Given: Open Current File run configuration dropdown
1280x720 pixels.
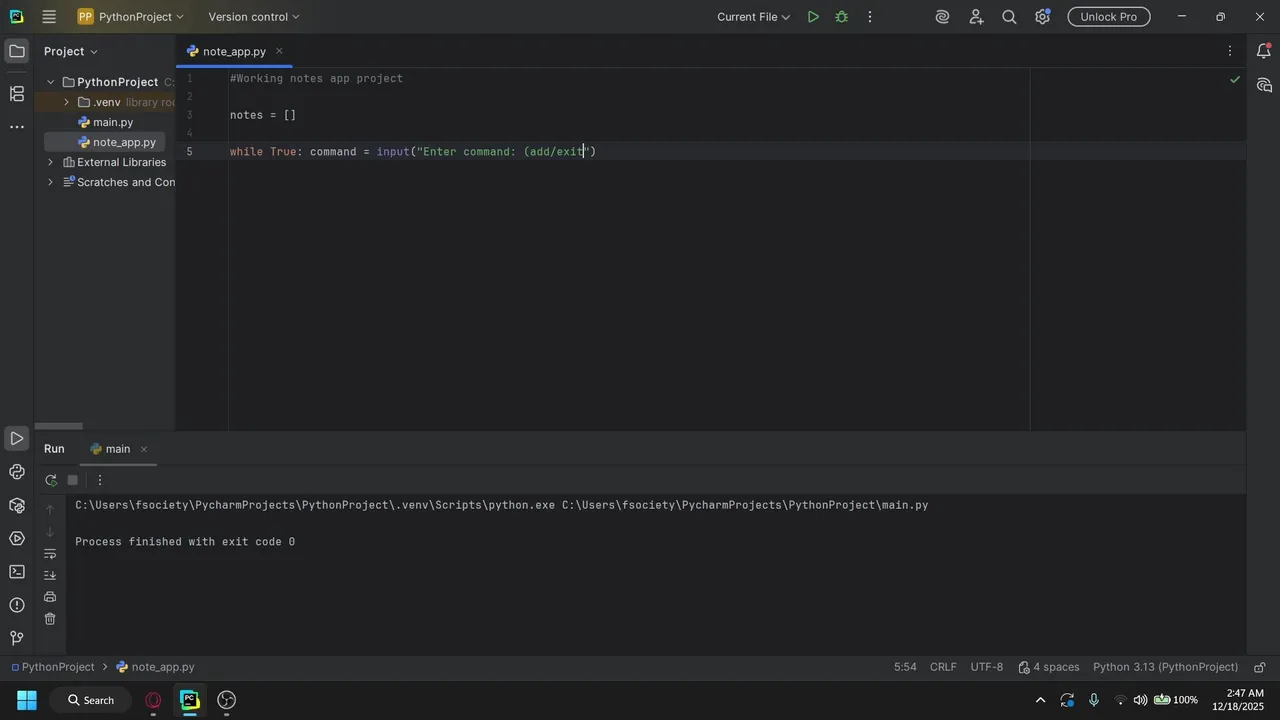Looking at the screenshot, I should point(753,17).
